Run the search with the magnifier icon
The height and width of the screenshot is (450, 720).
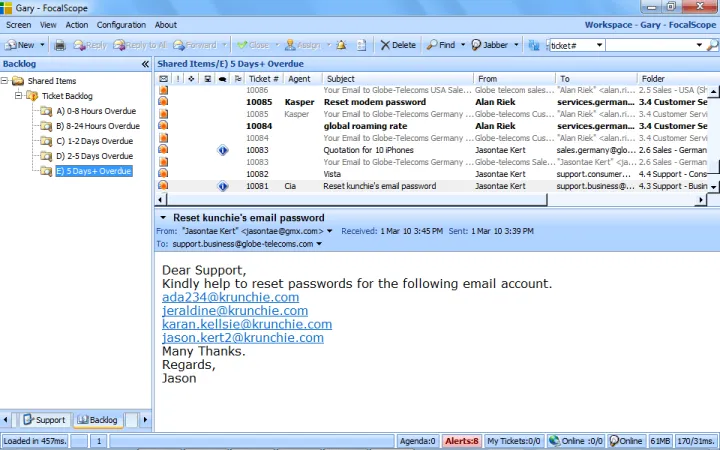point(711,45)
